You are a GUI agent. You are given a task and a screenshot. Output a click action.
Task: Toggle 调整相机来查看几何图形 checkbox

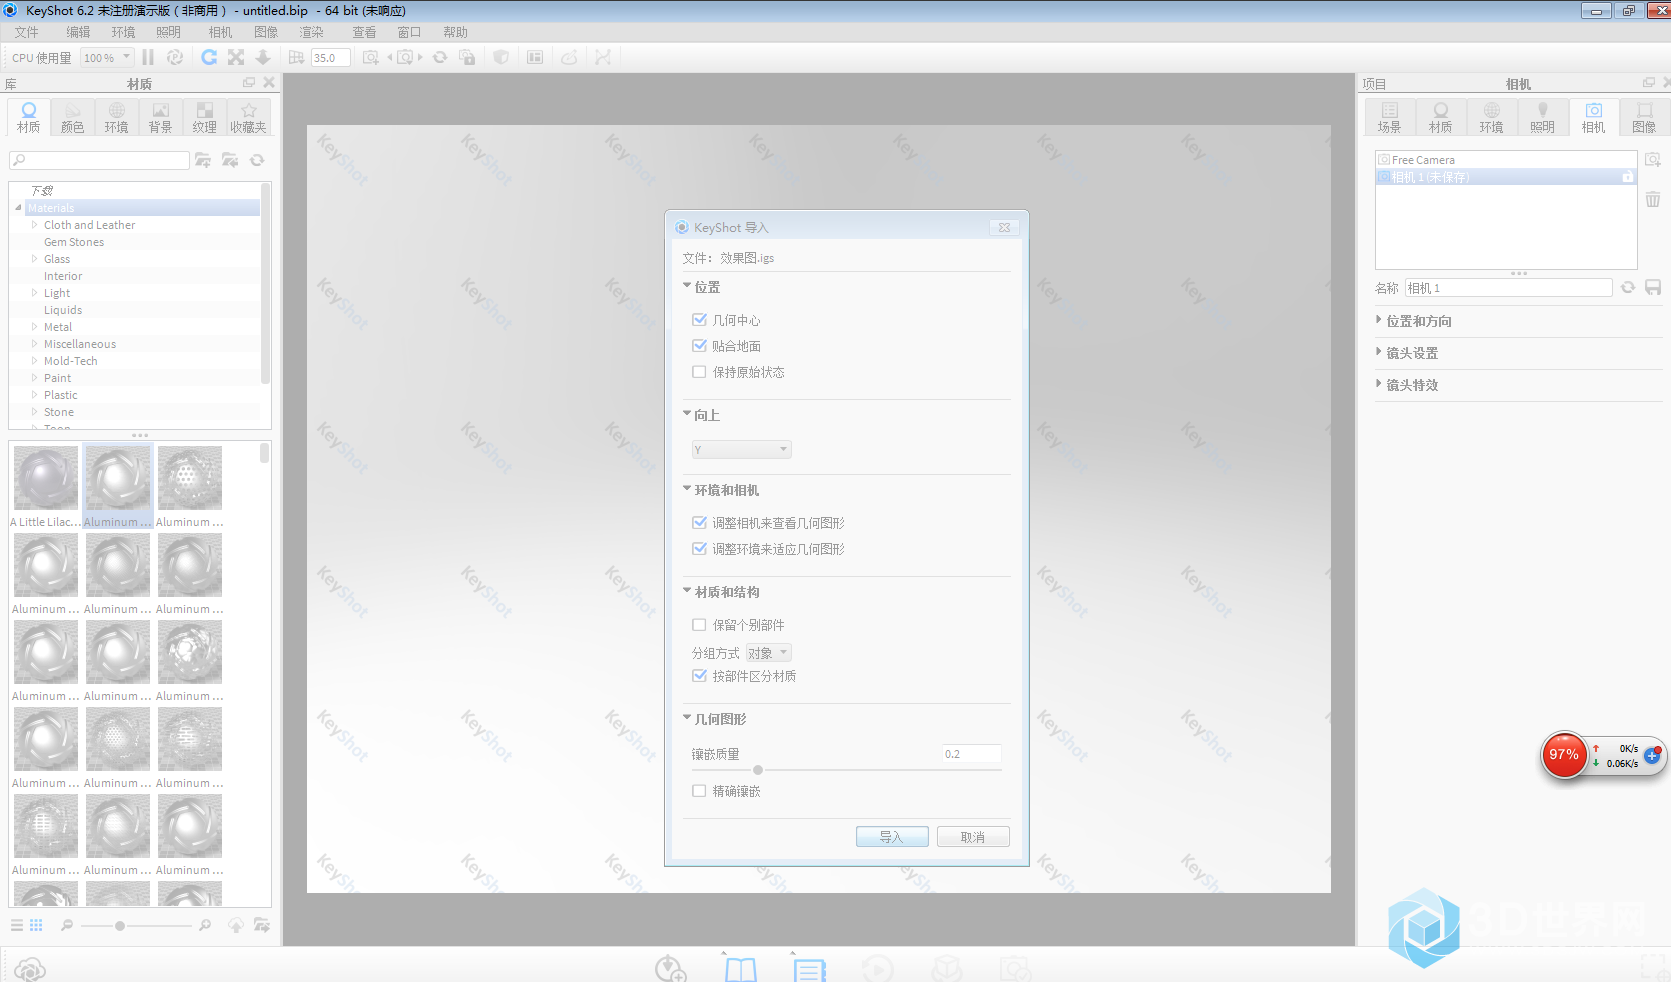(699, 523)
